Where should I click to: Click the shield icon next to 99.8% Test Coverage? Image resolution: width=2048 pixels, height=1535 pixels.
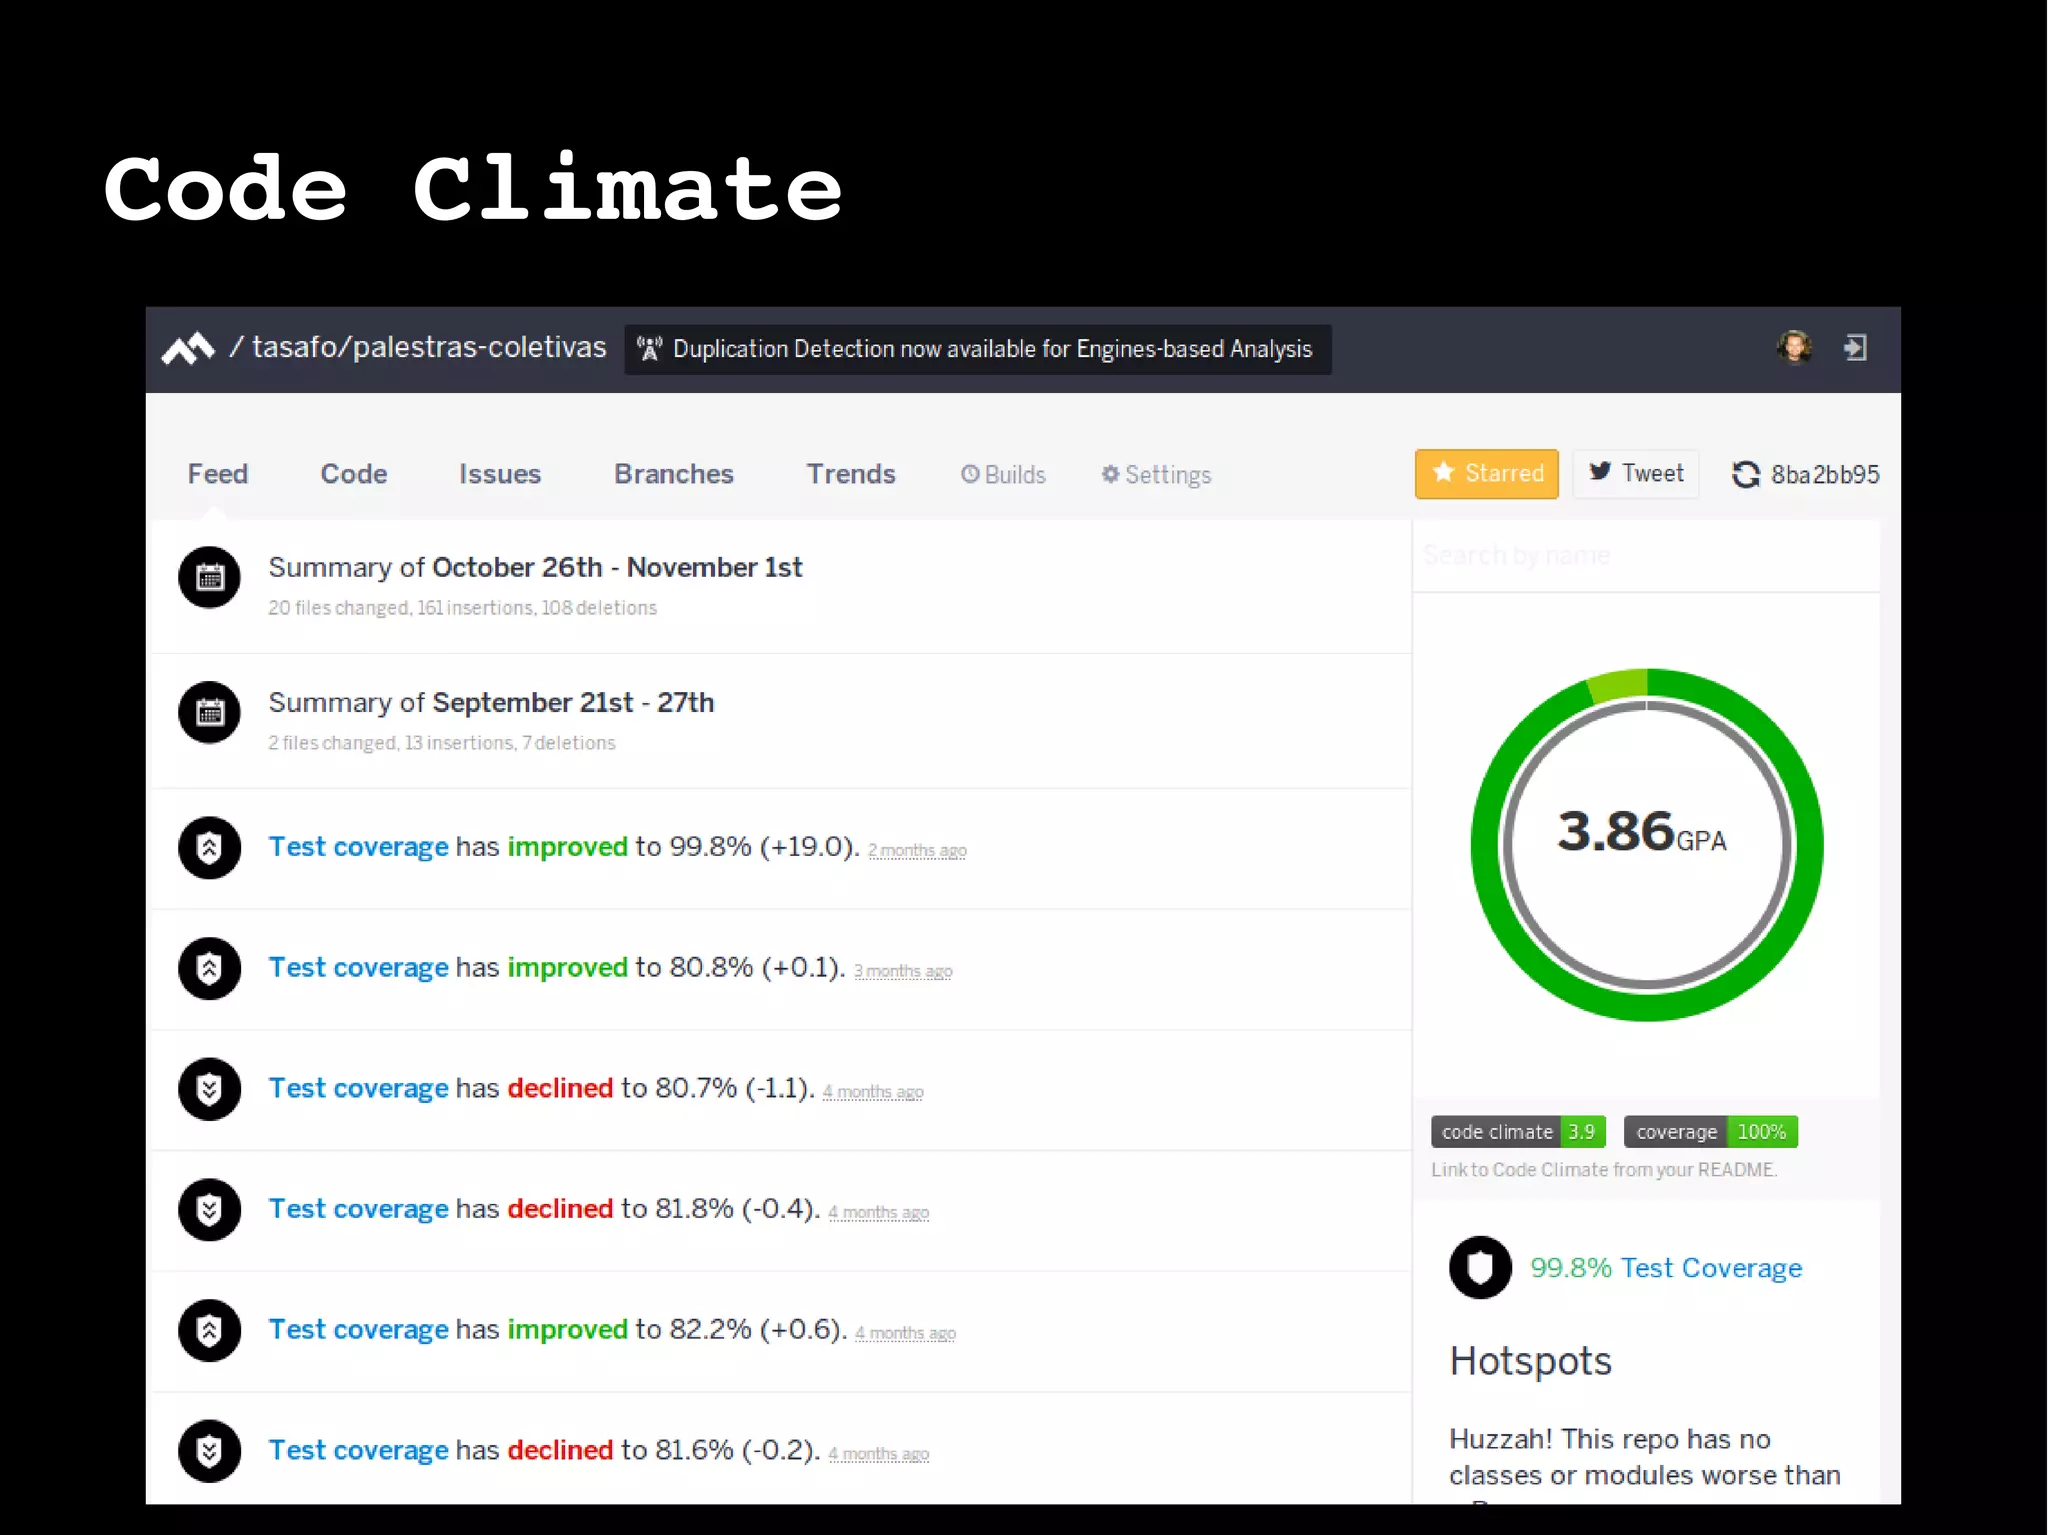coord(1480,1268)
